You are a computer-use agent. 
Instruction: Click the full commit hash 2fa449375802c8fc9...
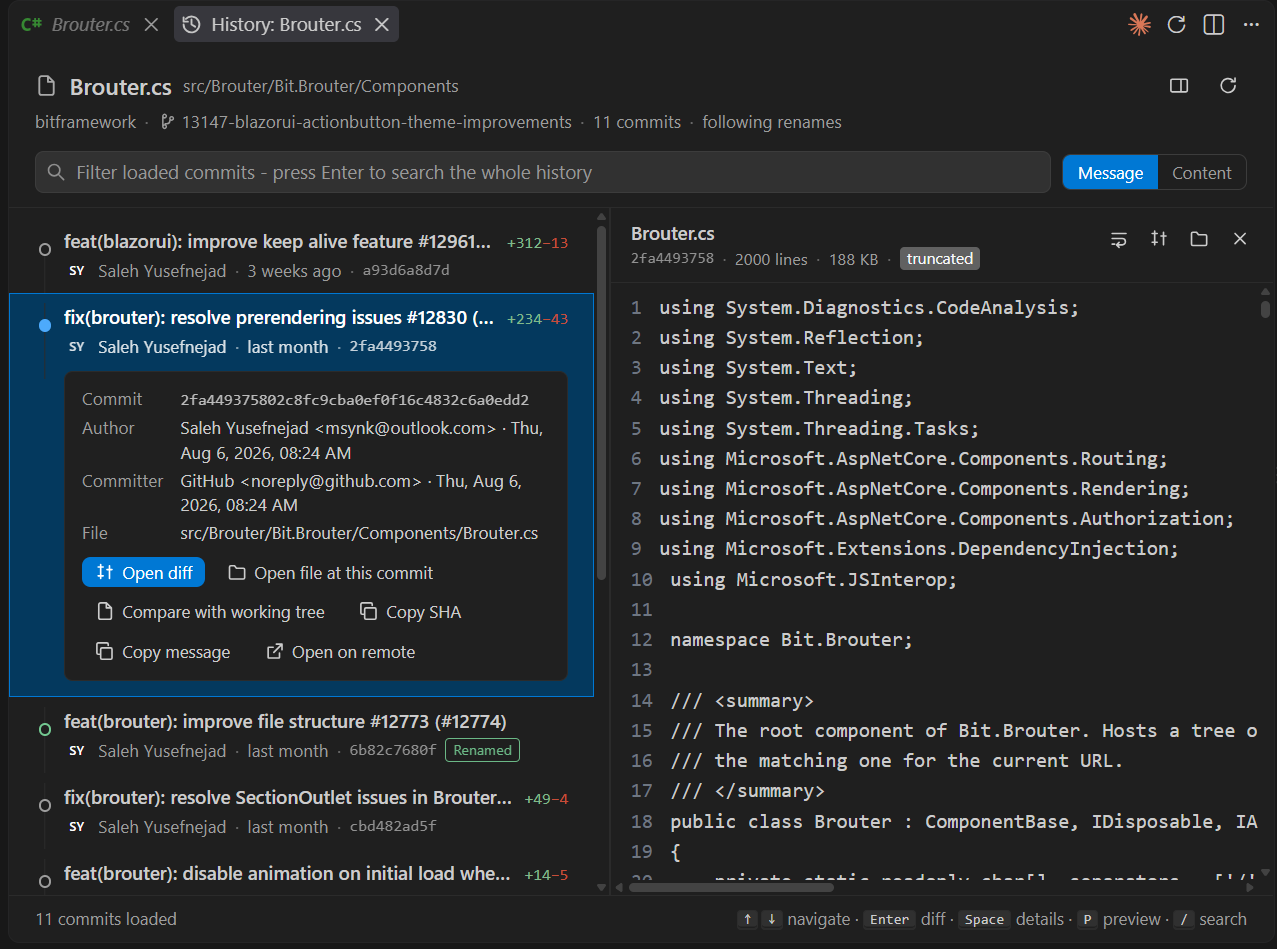354,400
